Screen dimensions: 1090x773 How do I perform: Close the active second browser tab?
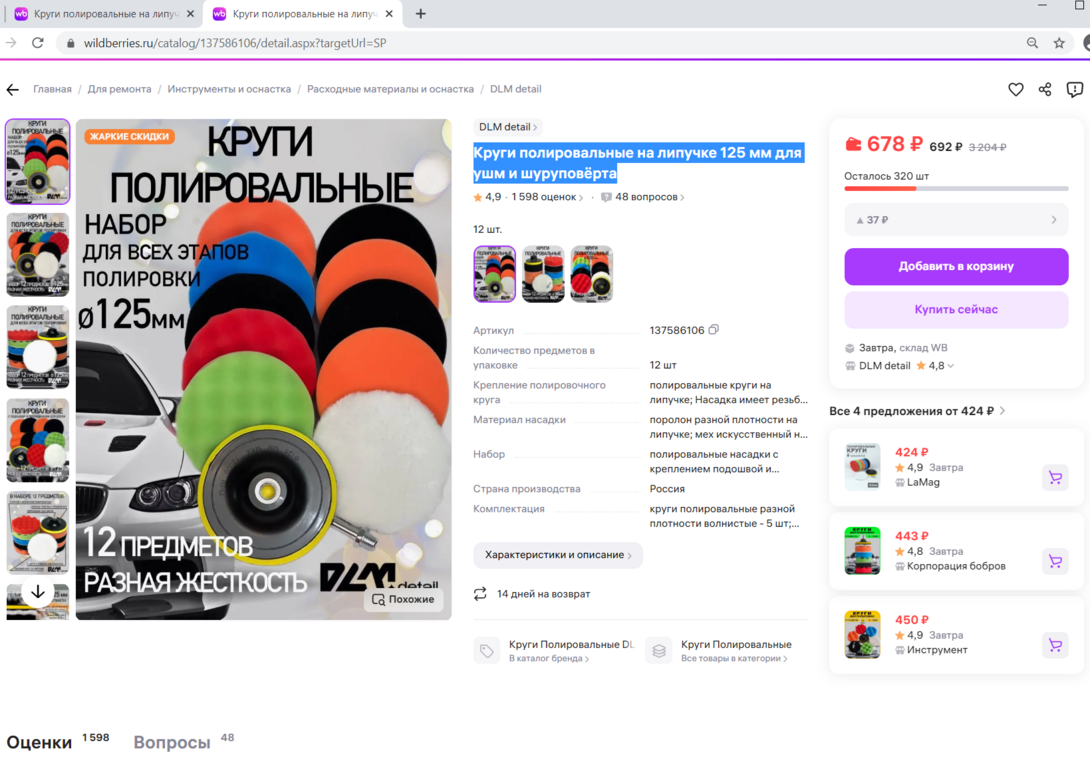(389, 14)
